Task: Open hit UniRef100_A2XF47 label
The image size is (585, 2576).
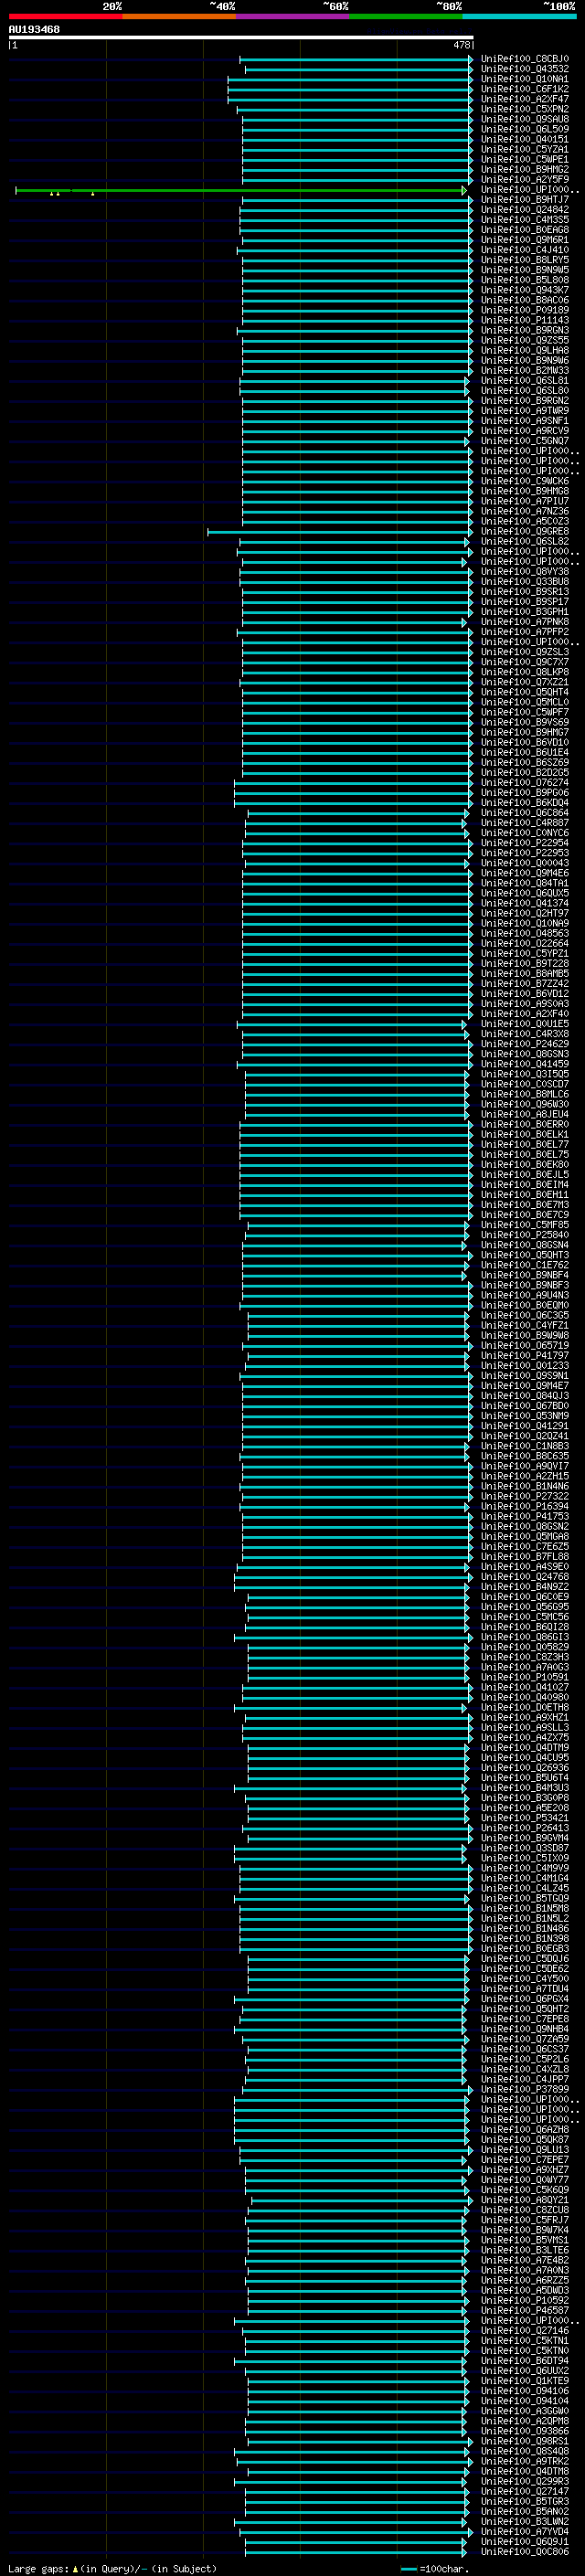Action: click(x=524, y=99)
